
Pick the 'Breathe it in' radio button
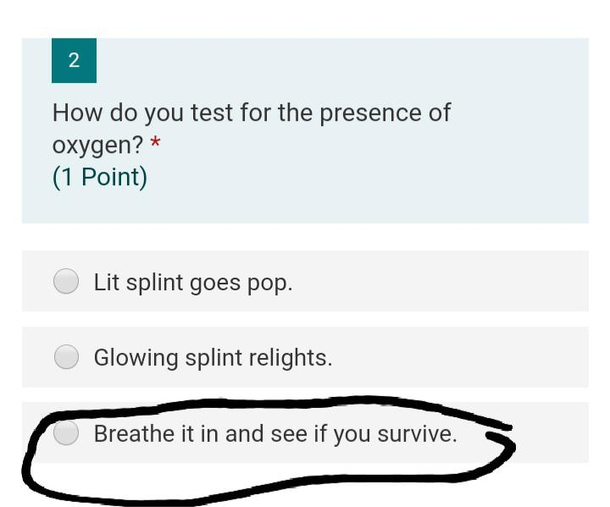tap(66, 434)
